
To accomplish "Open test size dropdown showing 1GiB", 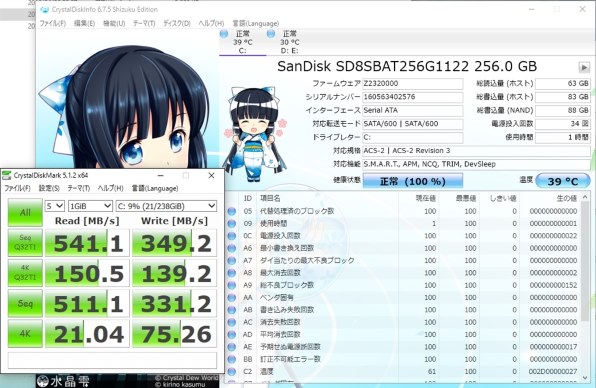I will [90, 206].
